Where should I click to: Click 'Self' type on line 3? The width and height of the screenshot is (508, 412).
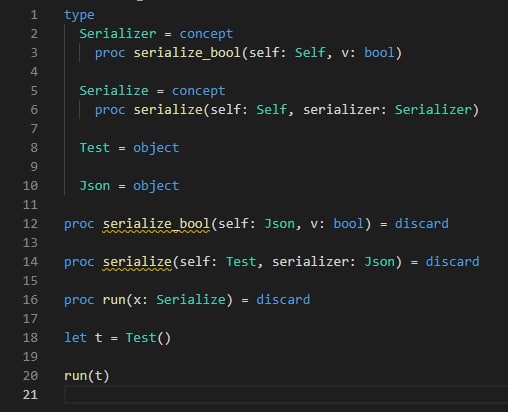310,53
